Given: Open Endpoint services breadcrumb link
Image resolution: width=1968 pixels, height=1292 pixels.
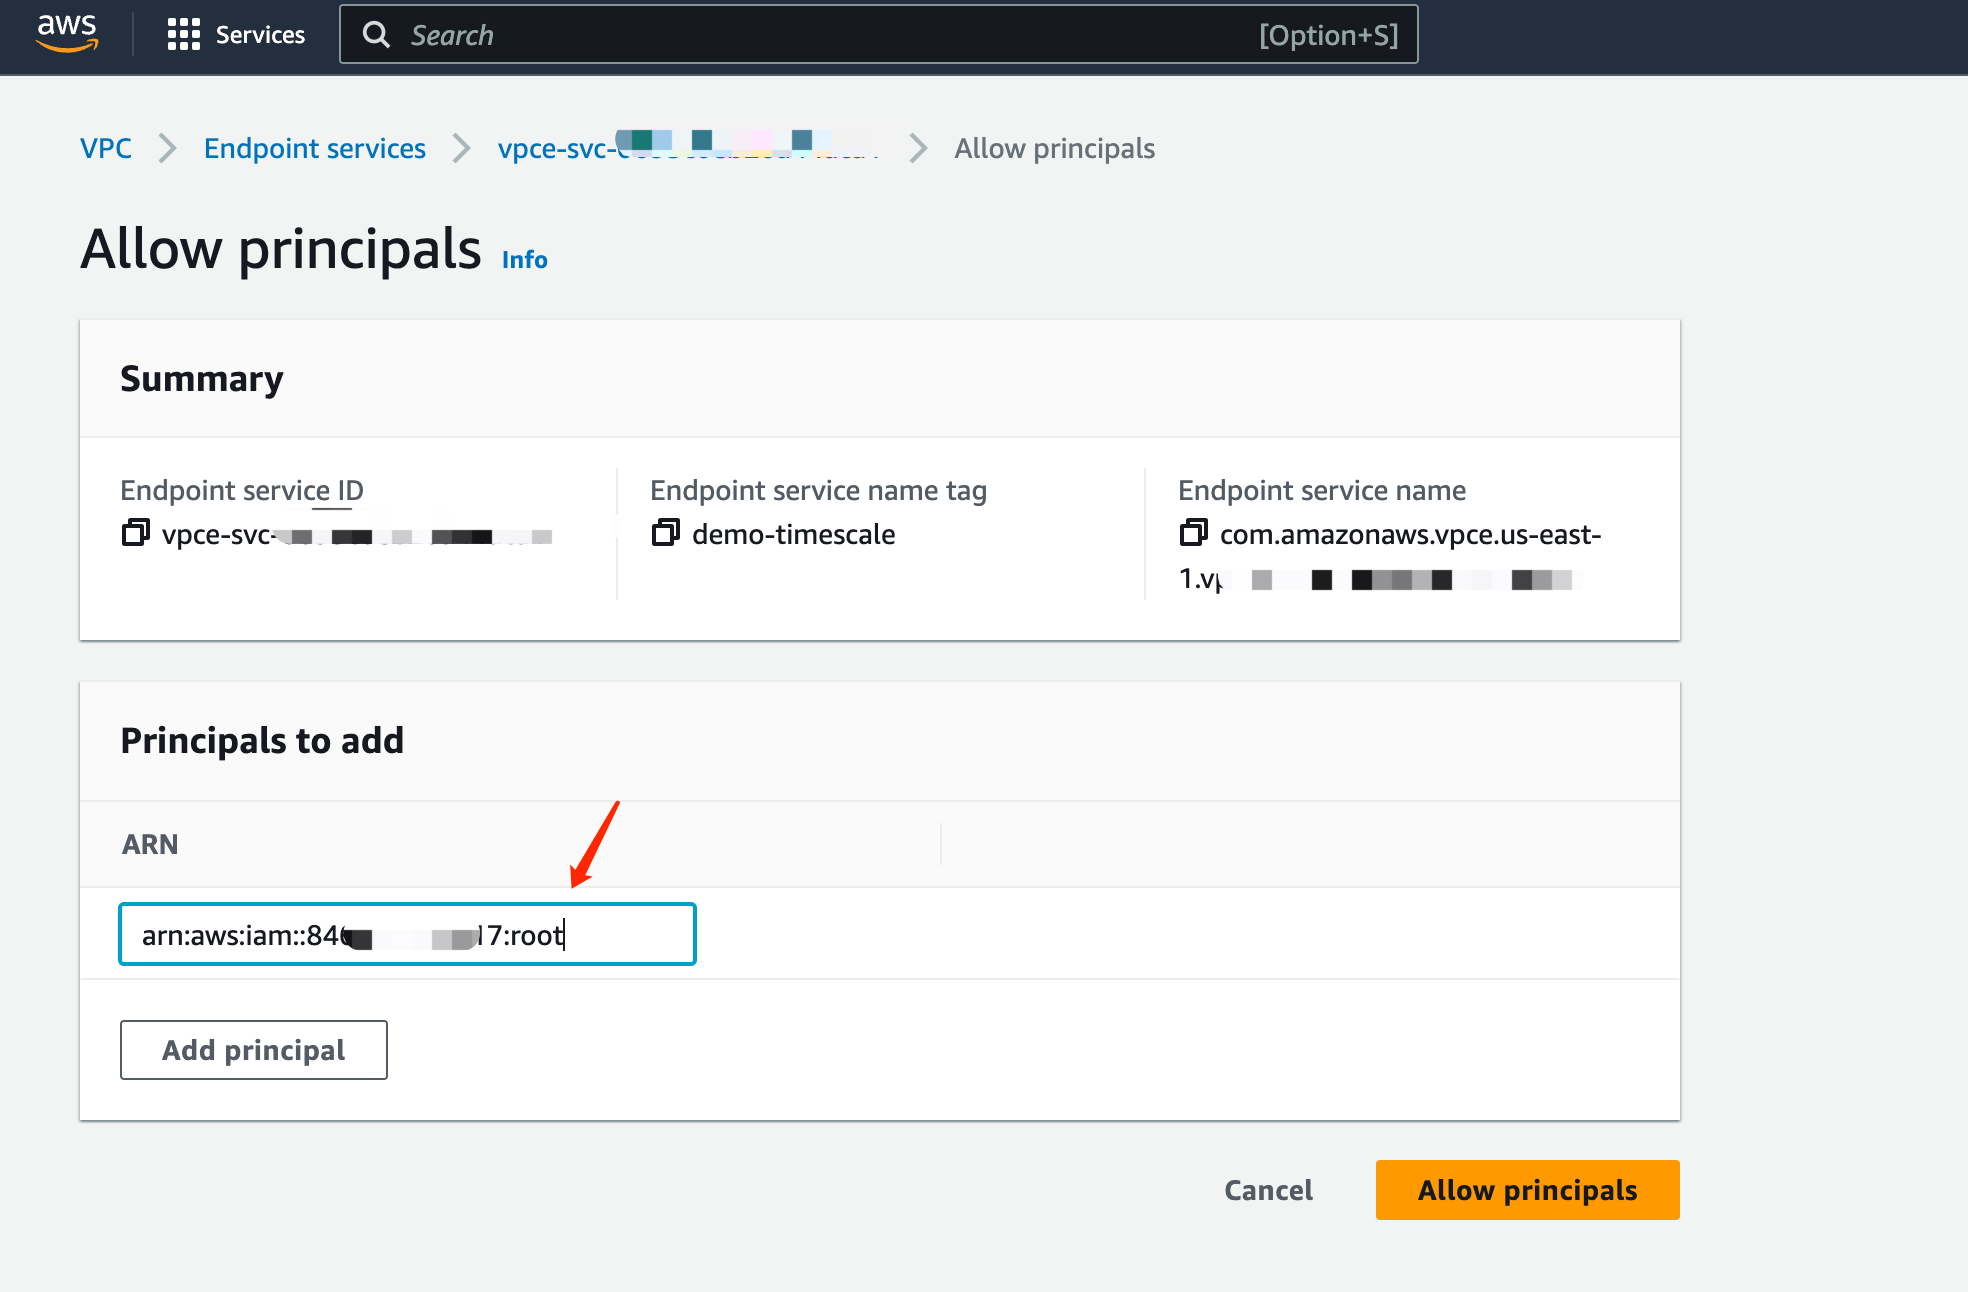Looking at the screenshot, I should pyautogui.click(x=314, y=148).
